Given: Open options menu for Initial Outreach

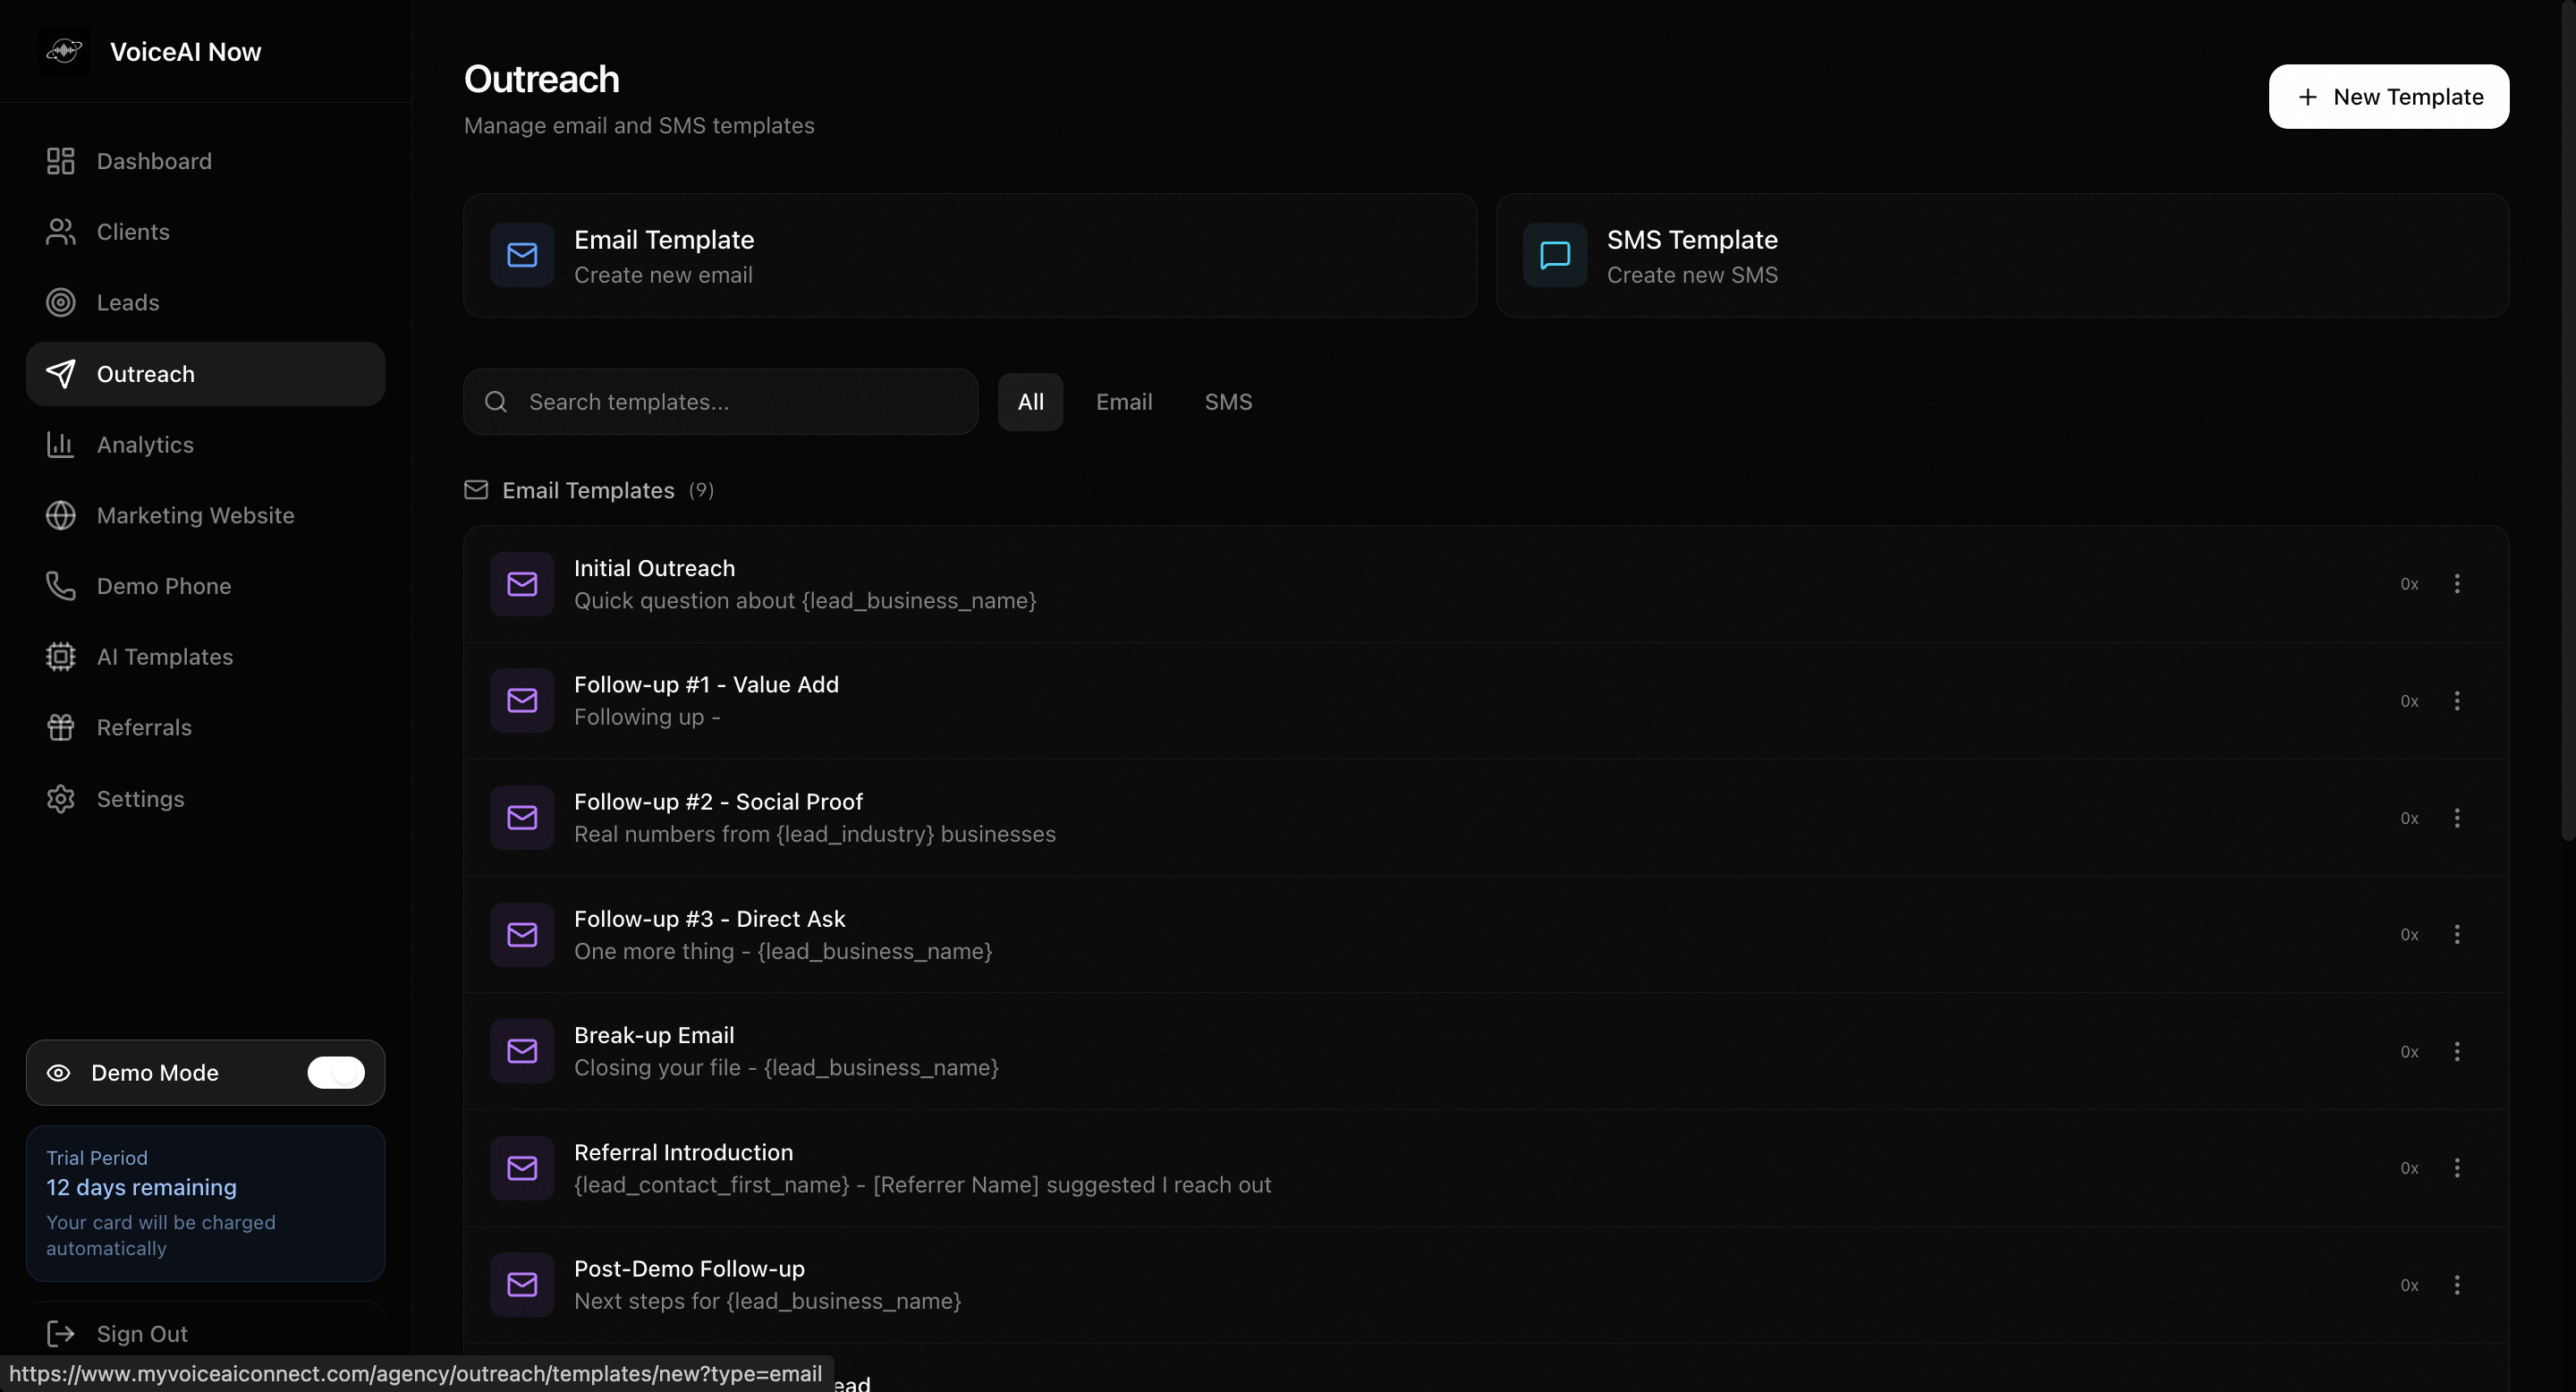Looking at the screenshot, I should [x=2457, y=584].
